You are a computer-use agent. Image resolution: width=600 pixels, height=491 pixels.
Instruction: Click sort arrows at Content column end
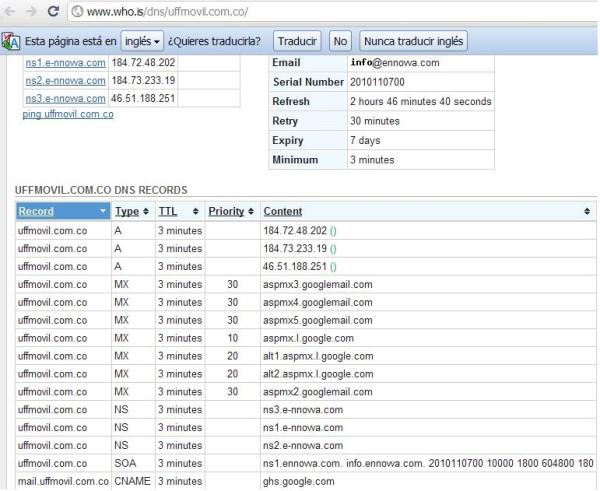(x=587, y=211)
